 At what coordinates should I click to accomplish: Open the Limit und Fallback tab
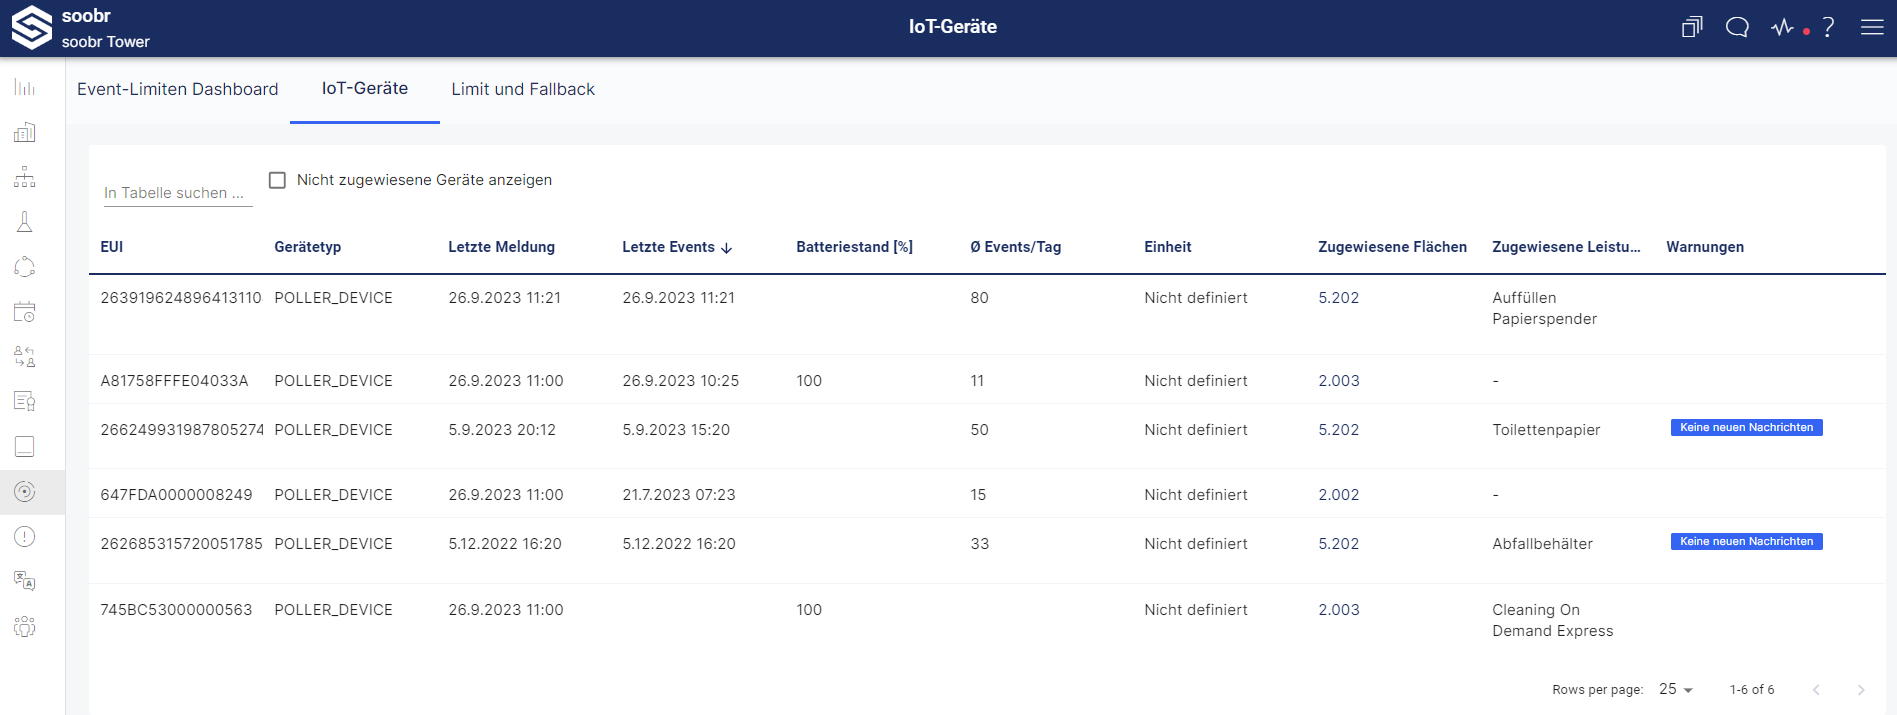point(523,89)
